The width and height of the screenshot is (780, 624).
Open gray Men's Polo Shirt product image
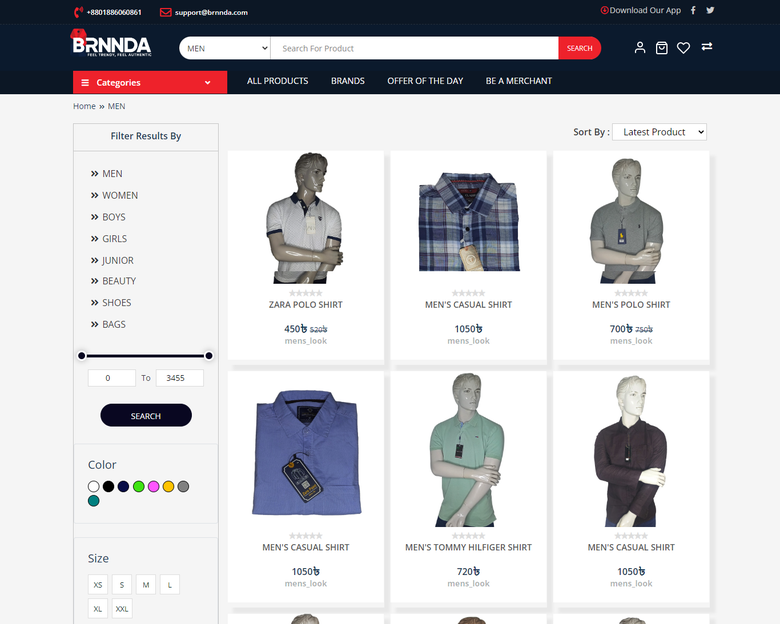[x=627, y=221]
